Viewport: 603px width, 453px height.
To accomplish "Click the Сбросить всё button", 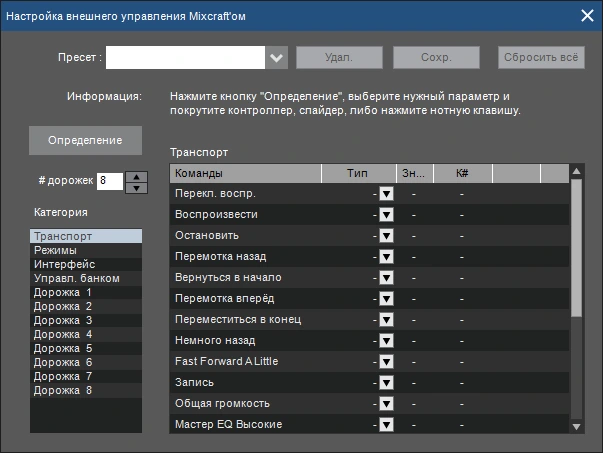I will [541, 58].
